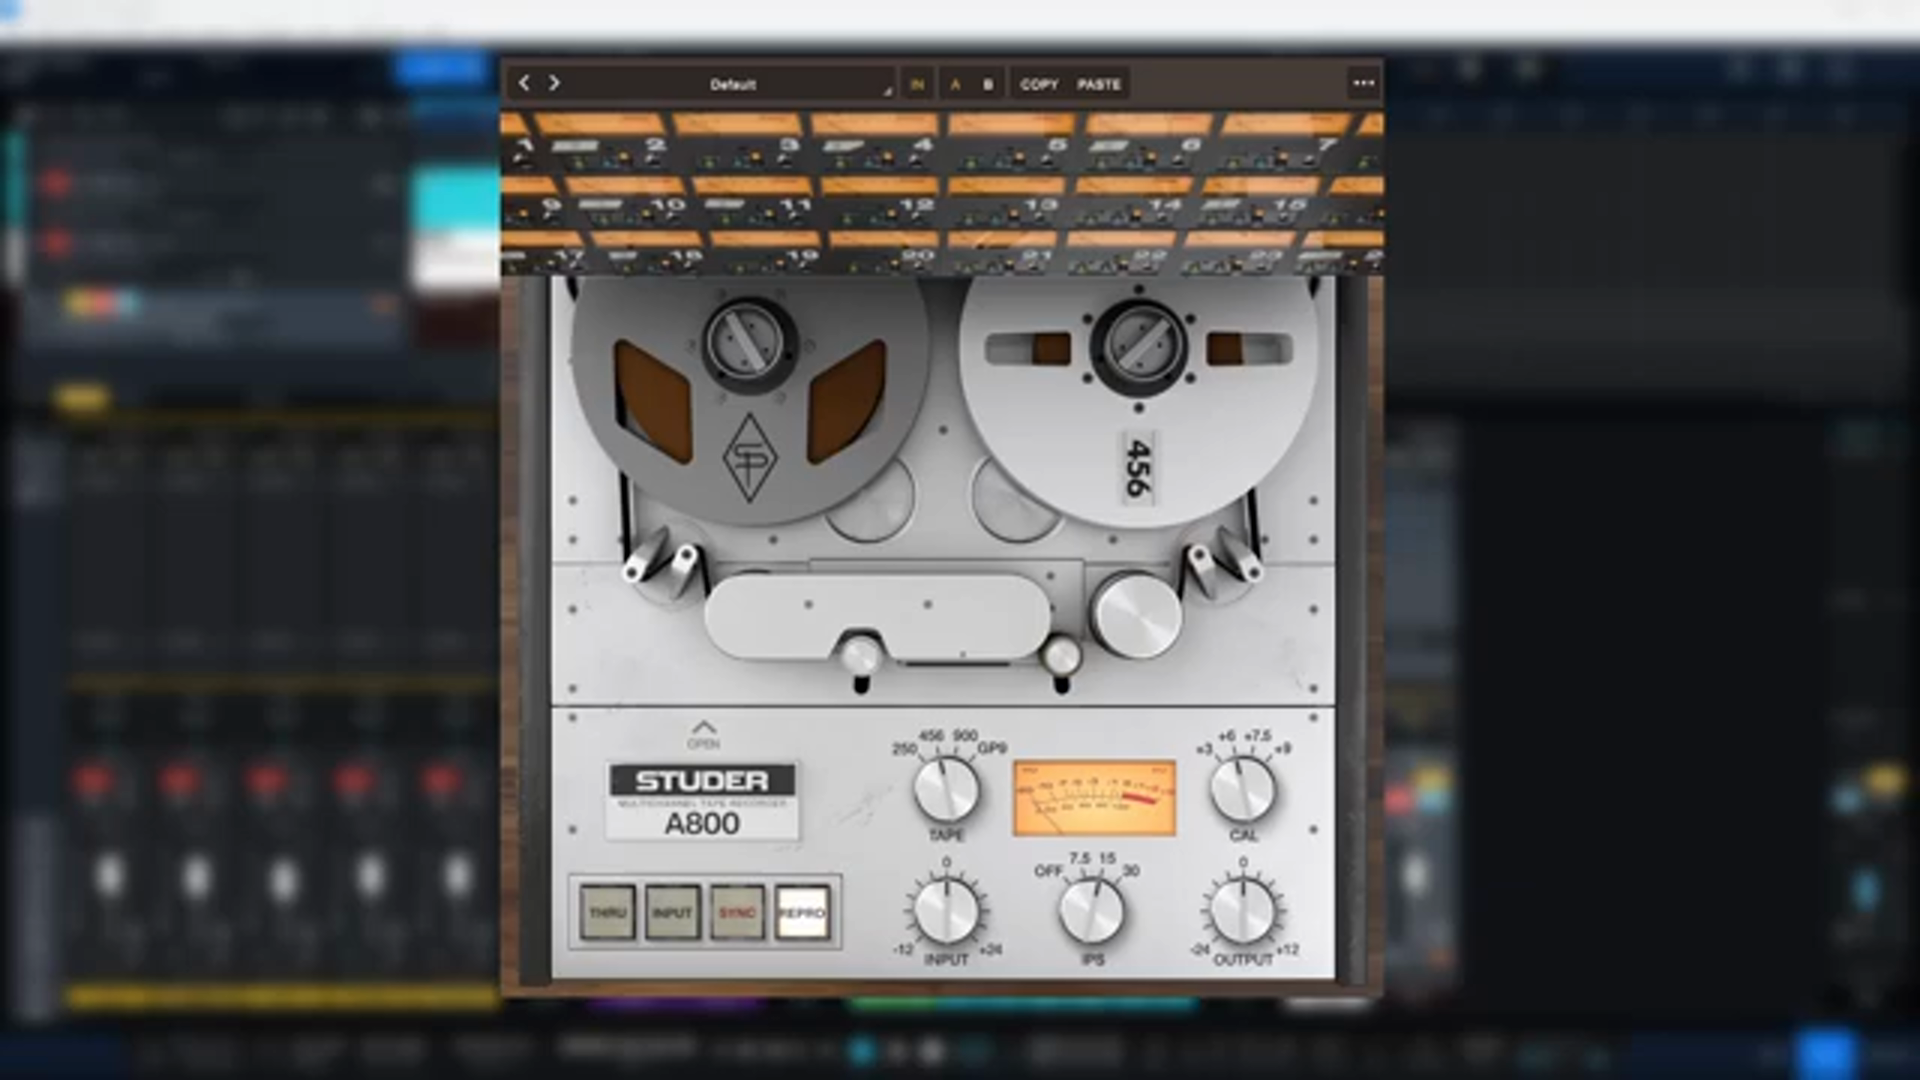Click the left supply tape reel
This screenshot has height=1080, width=1920.
coord(750,400)
